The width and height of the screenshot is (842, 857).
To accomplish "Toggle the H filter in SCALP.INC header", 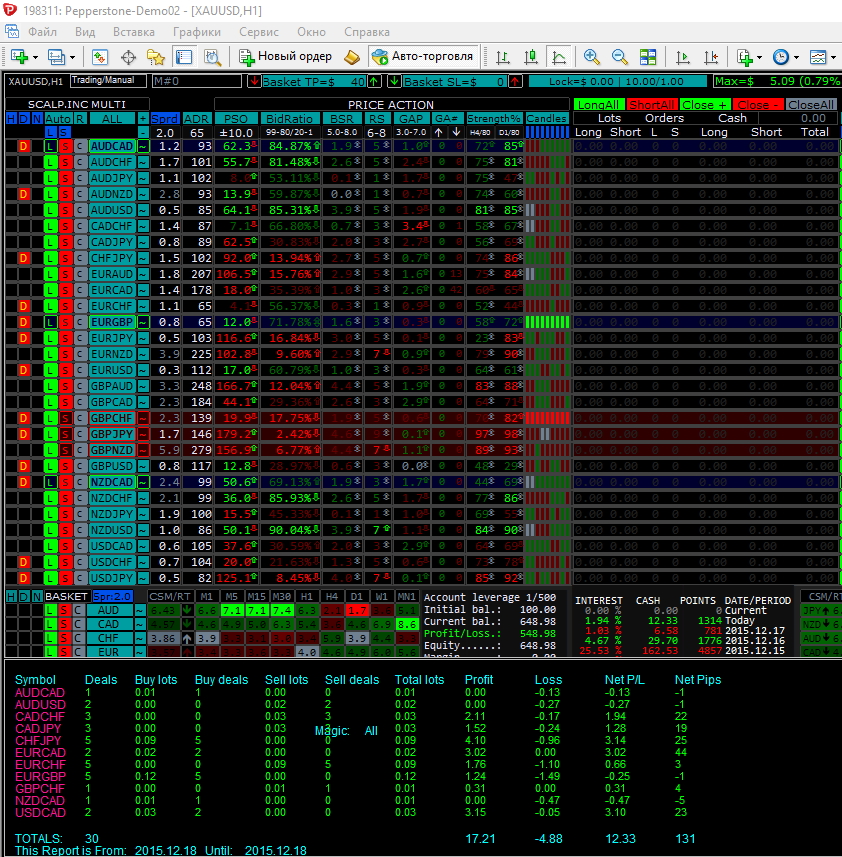I will click(x=11, y=119).
